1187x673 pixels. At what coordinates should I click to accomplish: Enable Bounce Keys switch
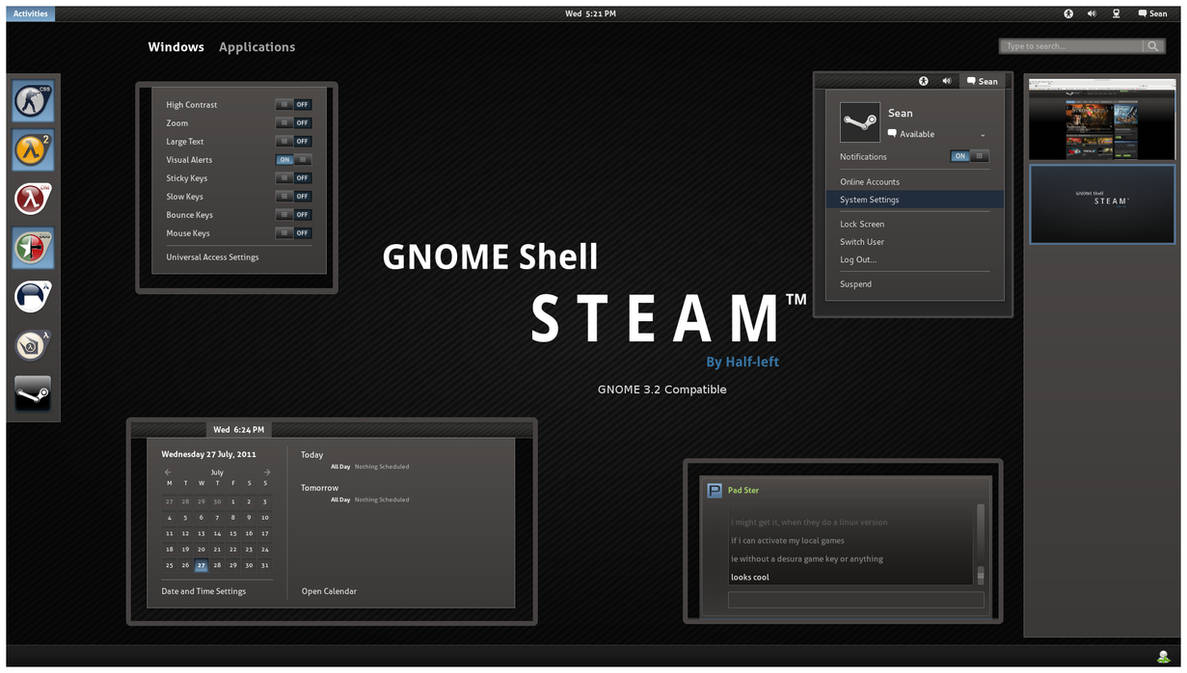(x=294, y=215)
